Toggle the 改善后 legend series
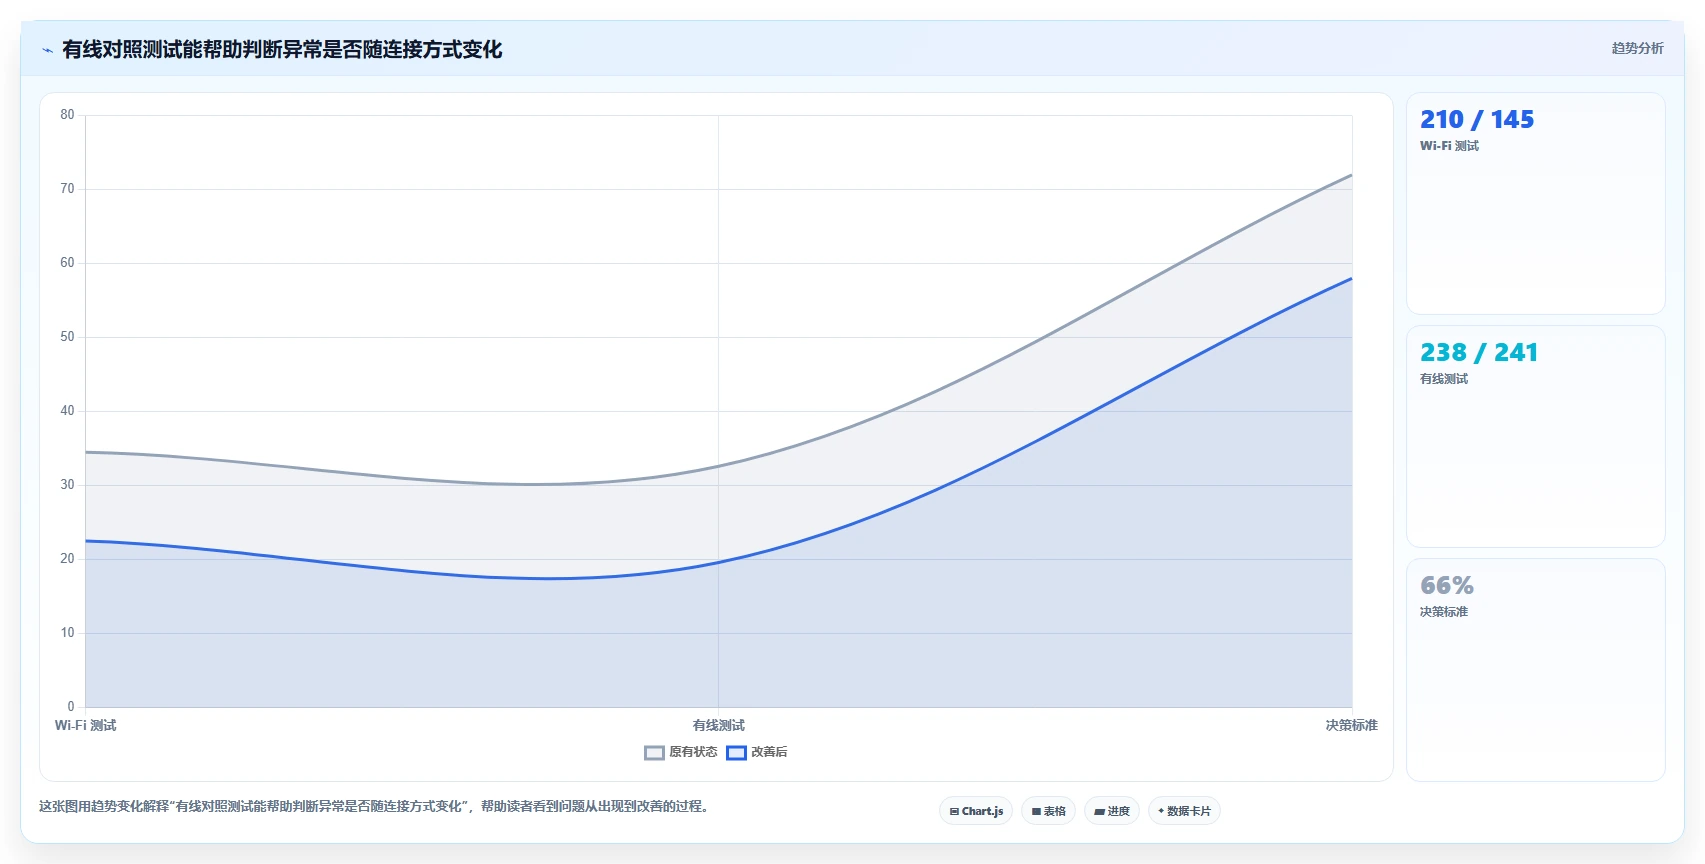 (757, 752)
